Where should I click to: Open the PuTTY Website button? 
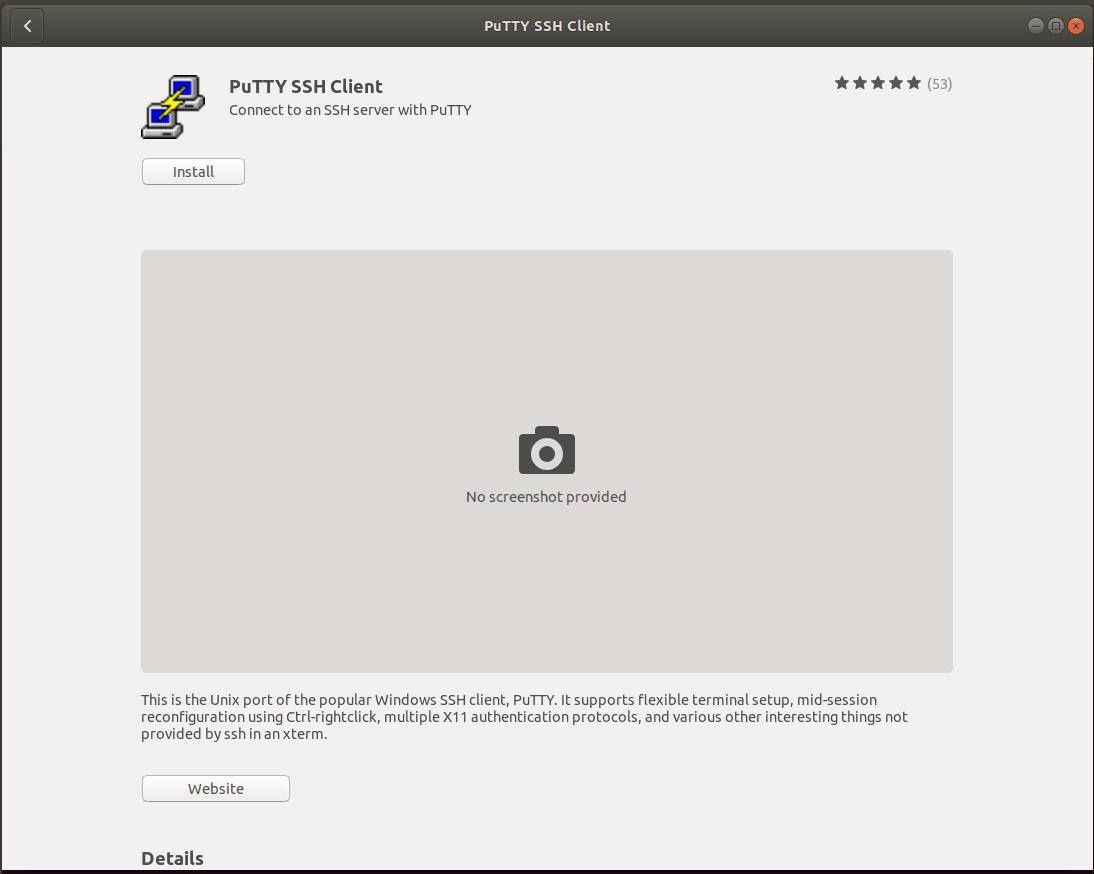pyautogui.click(x=216, y=788)
